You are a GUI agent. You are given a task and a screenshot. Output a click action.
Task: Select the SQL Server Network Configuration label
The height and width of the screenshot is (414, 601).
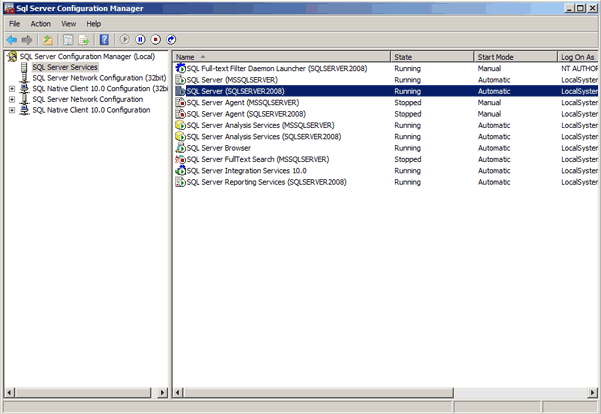pyautogui.click(x=88, y=99)
